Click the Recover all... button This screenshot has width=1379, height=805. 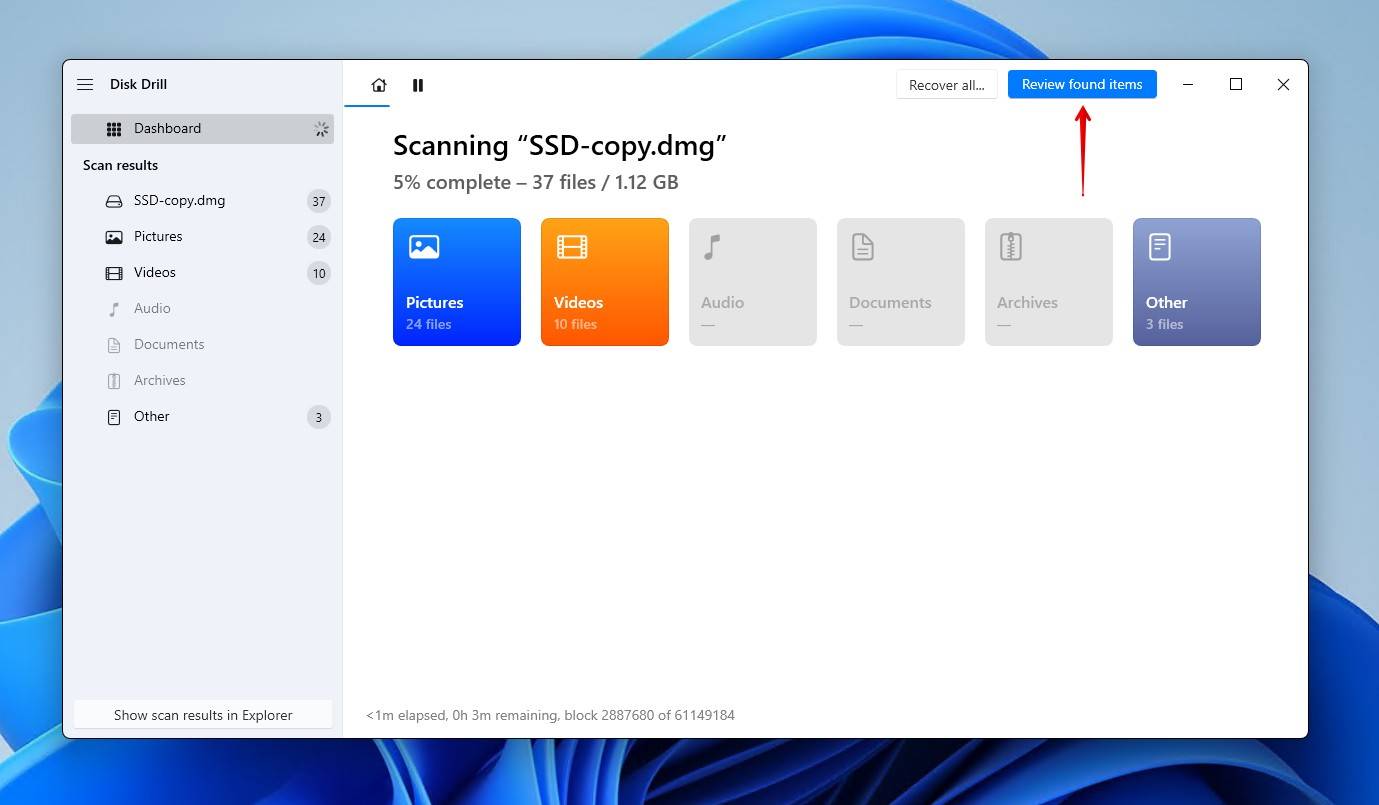[947, 85]
